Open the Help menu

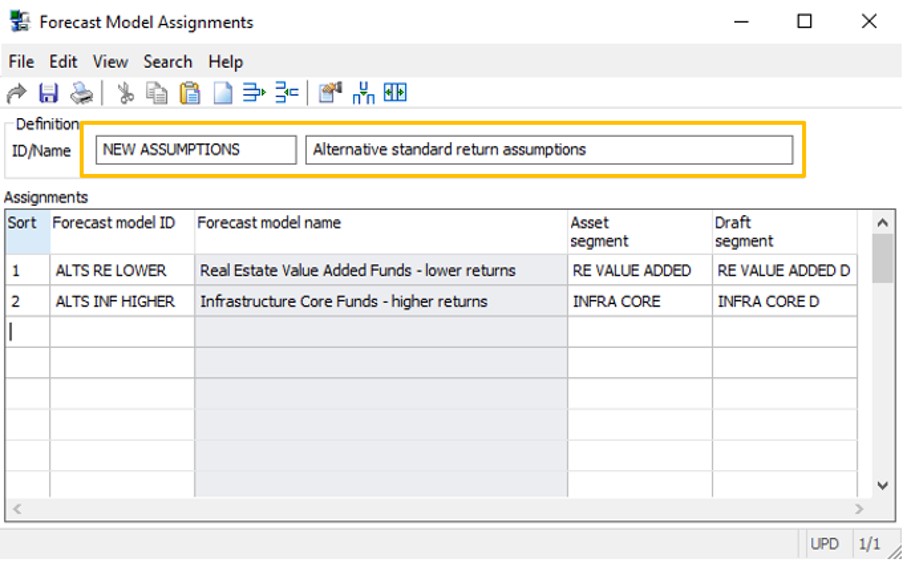click(x=225, y=62)
